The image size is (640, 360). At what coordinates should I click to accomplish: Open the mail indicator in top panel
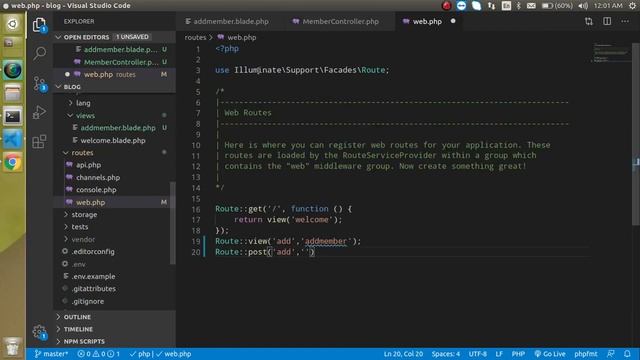(x=531, y=6)
